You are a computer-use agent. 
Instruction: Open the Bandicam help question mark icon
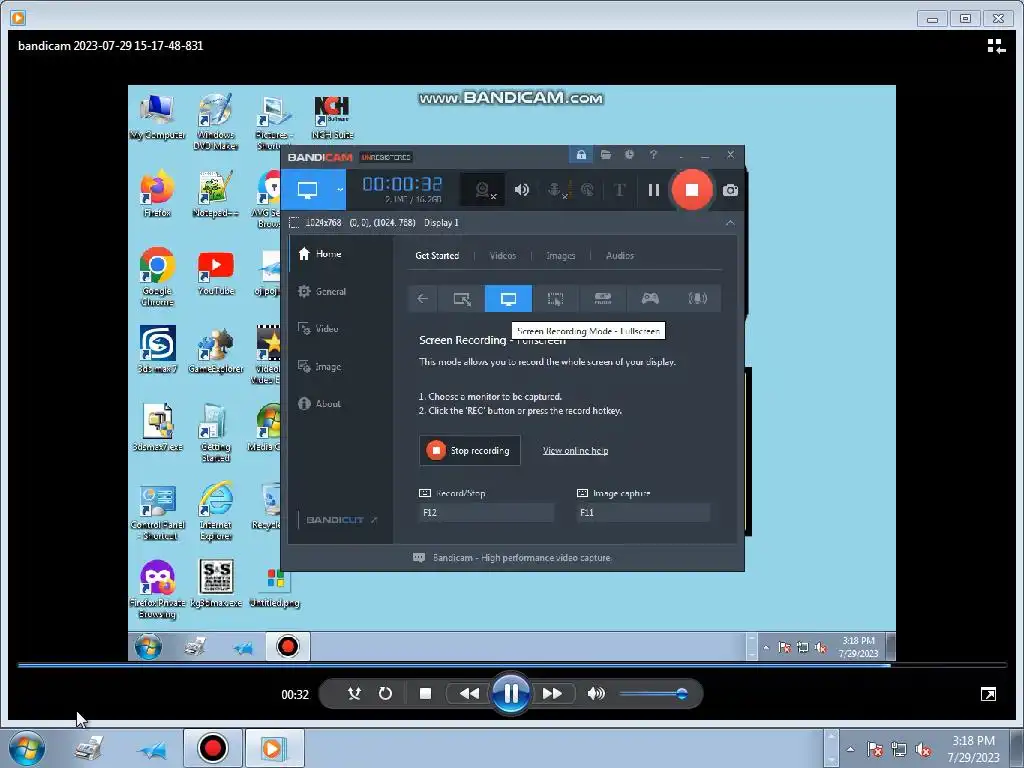[653, 155]
